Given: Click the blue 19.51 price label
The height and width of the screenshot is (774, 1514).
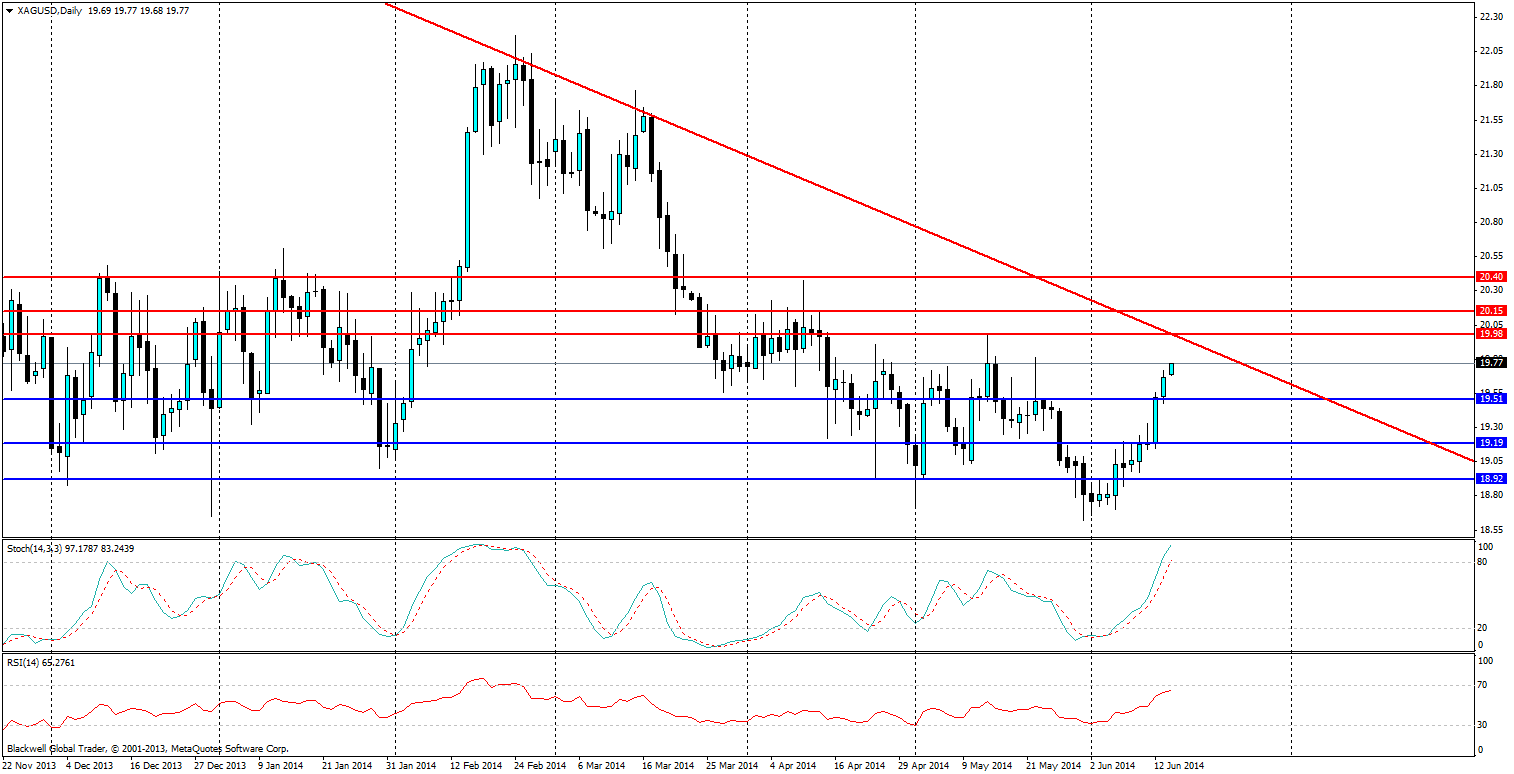Looking at the screenshot, I should pos(1493,399).
